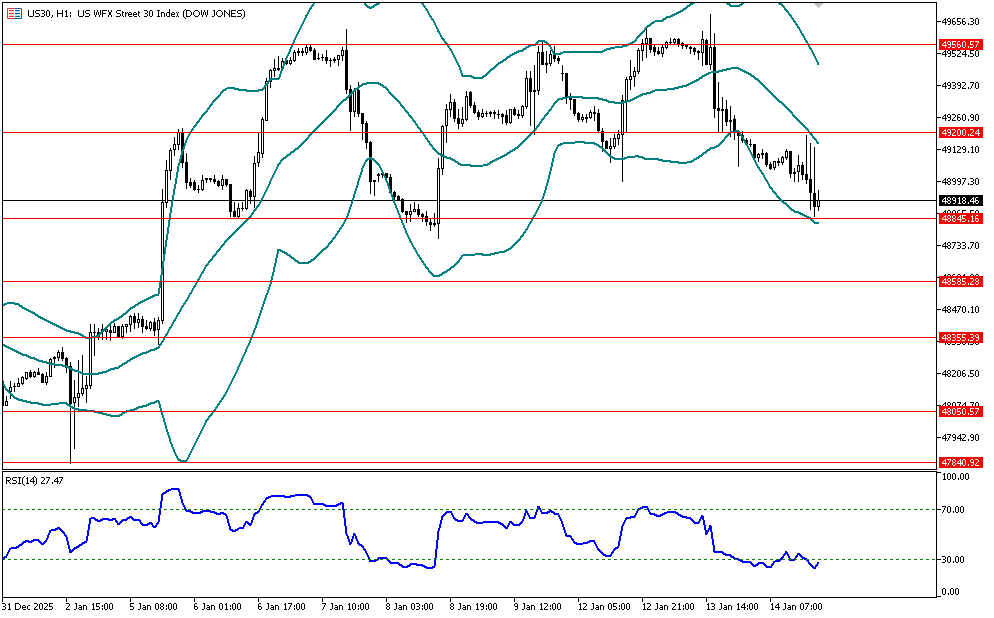The height and width of the screenshot is (618, 994).
Task: Click the gray chart shift triangle marker
Action: point(820,6)
